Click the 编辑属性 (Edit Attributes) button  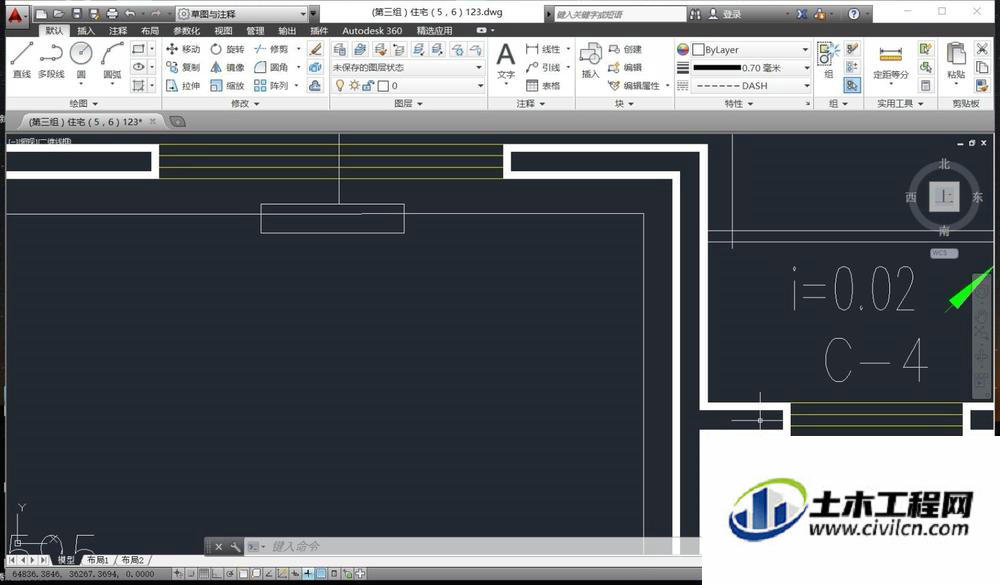(635, 85)
